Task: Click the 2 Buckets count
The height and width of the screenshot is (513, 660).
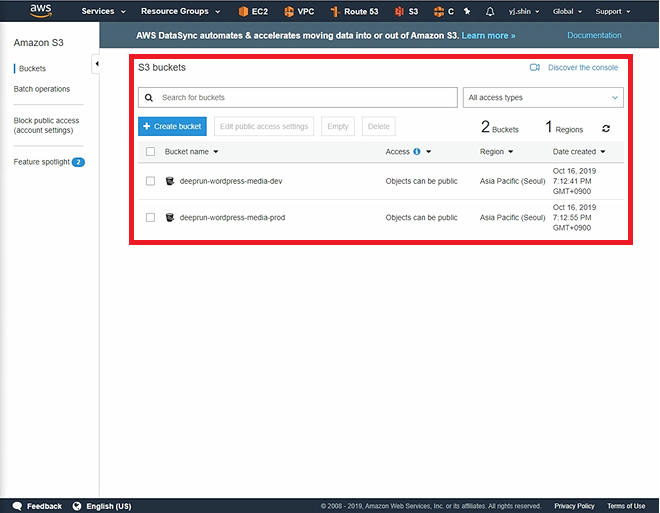Action: [500, 127]
